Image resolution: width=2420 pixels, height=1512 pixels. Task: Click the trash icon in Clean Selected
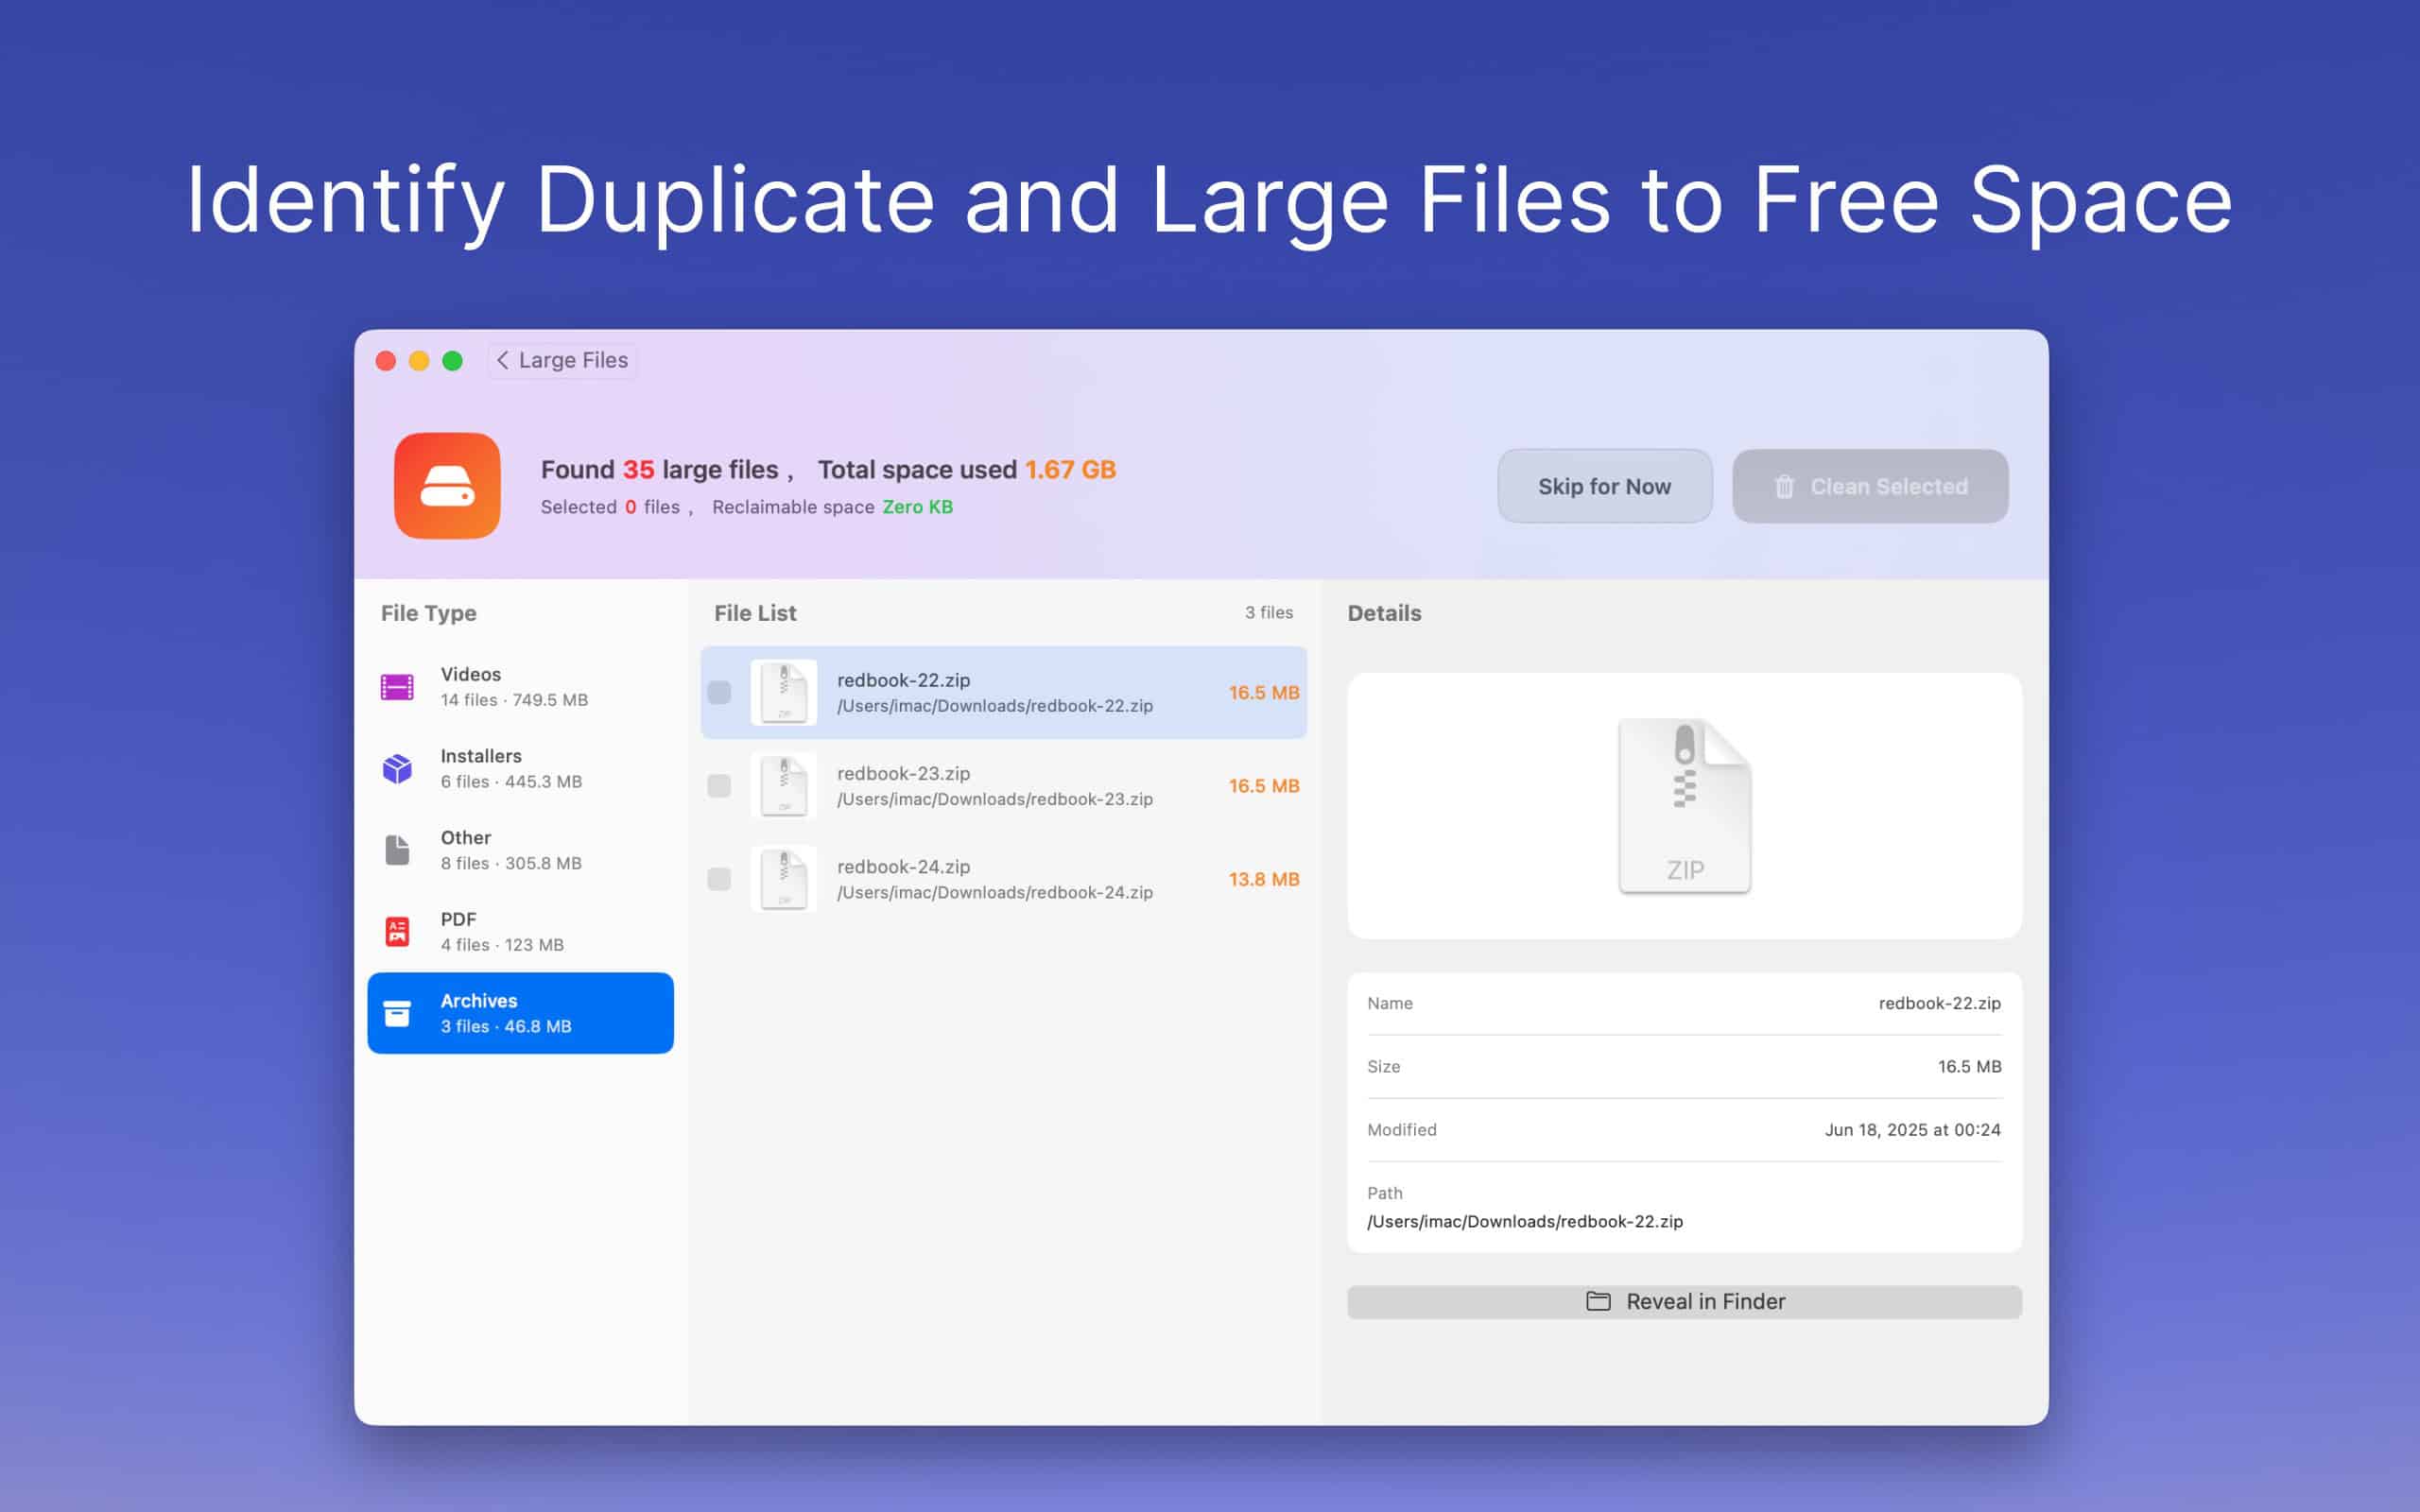[1784, 487]
